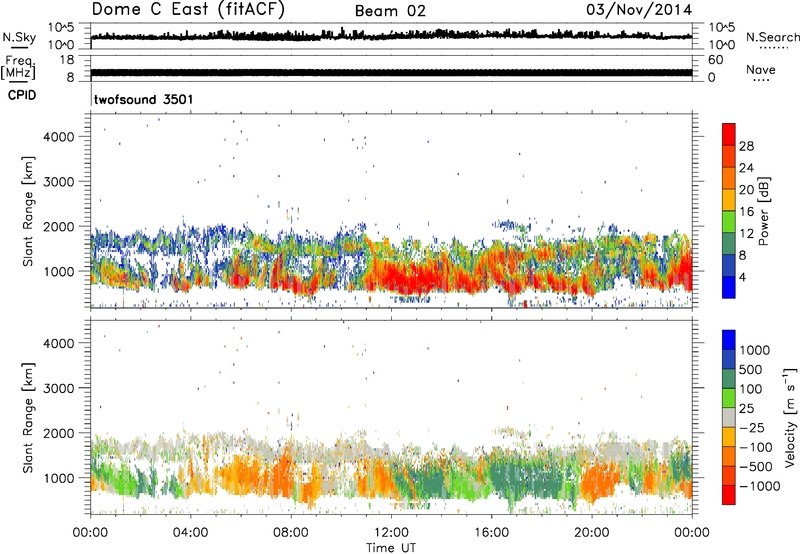800x554 pixels.
Task: Click the velocity panel 'Slant Range [km]' label
Action: tap(28, 417)
